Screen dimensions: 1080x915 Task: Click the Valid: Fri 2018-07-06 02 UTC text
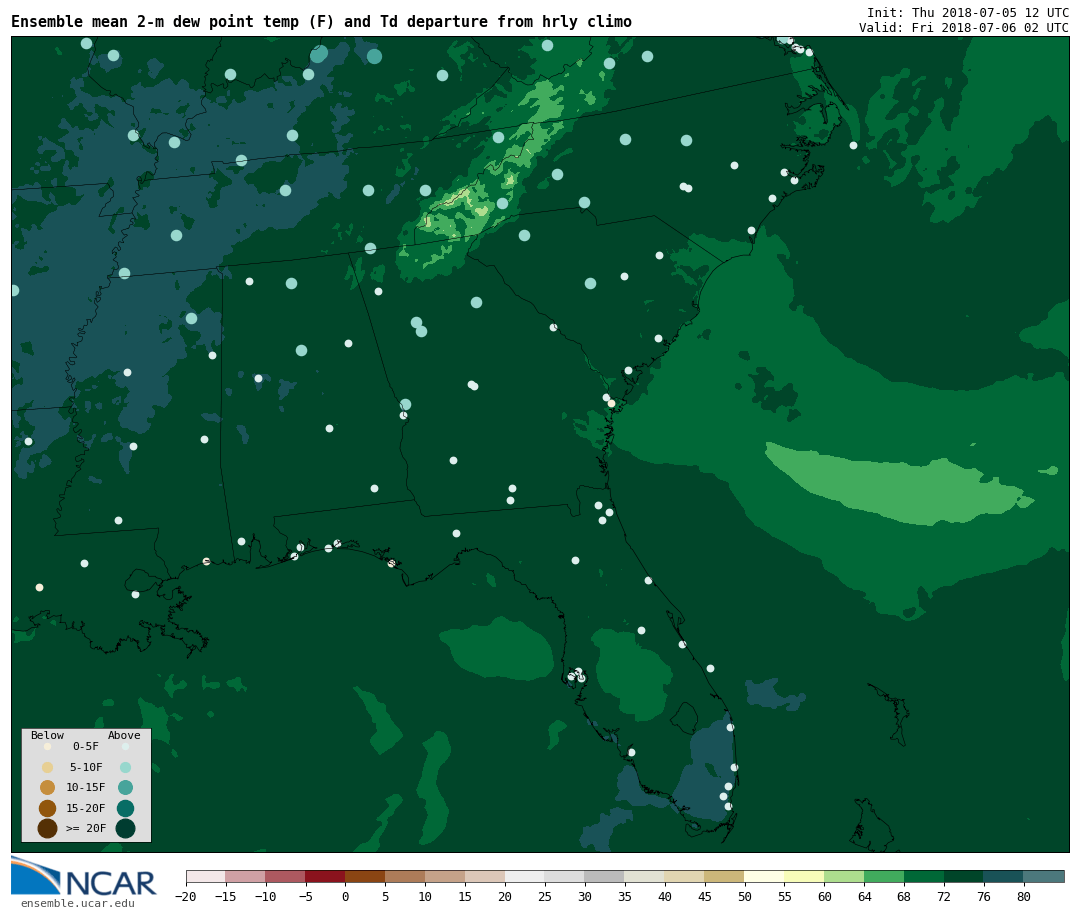pos(964,28)
